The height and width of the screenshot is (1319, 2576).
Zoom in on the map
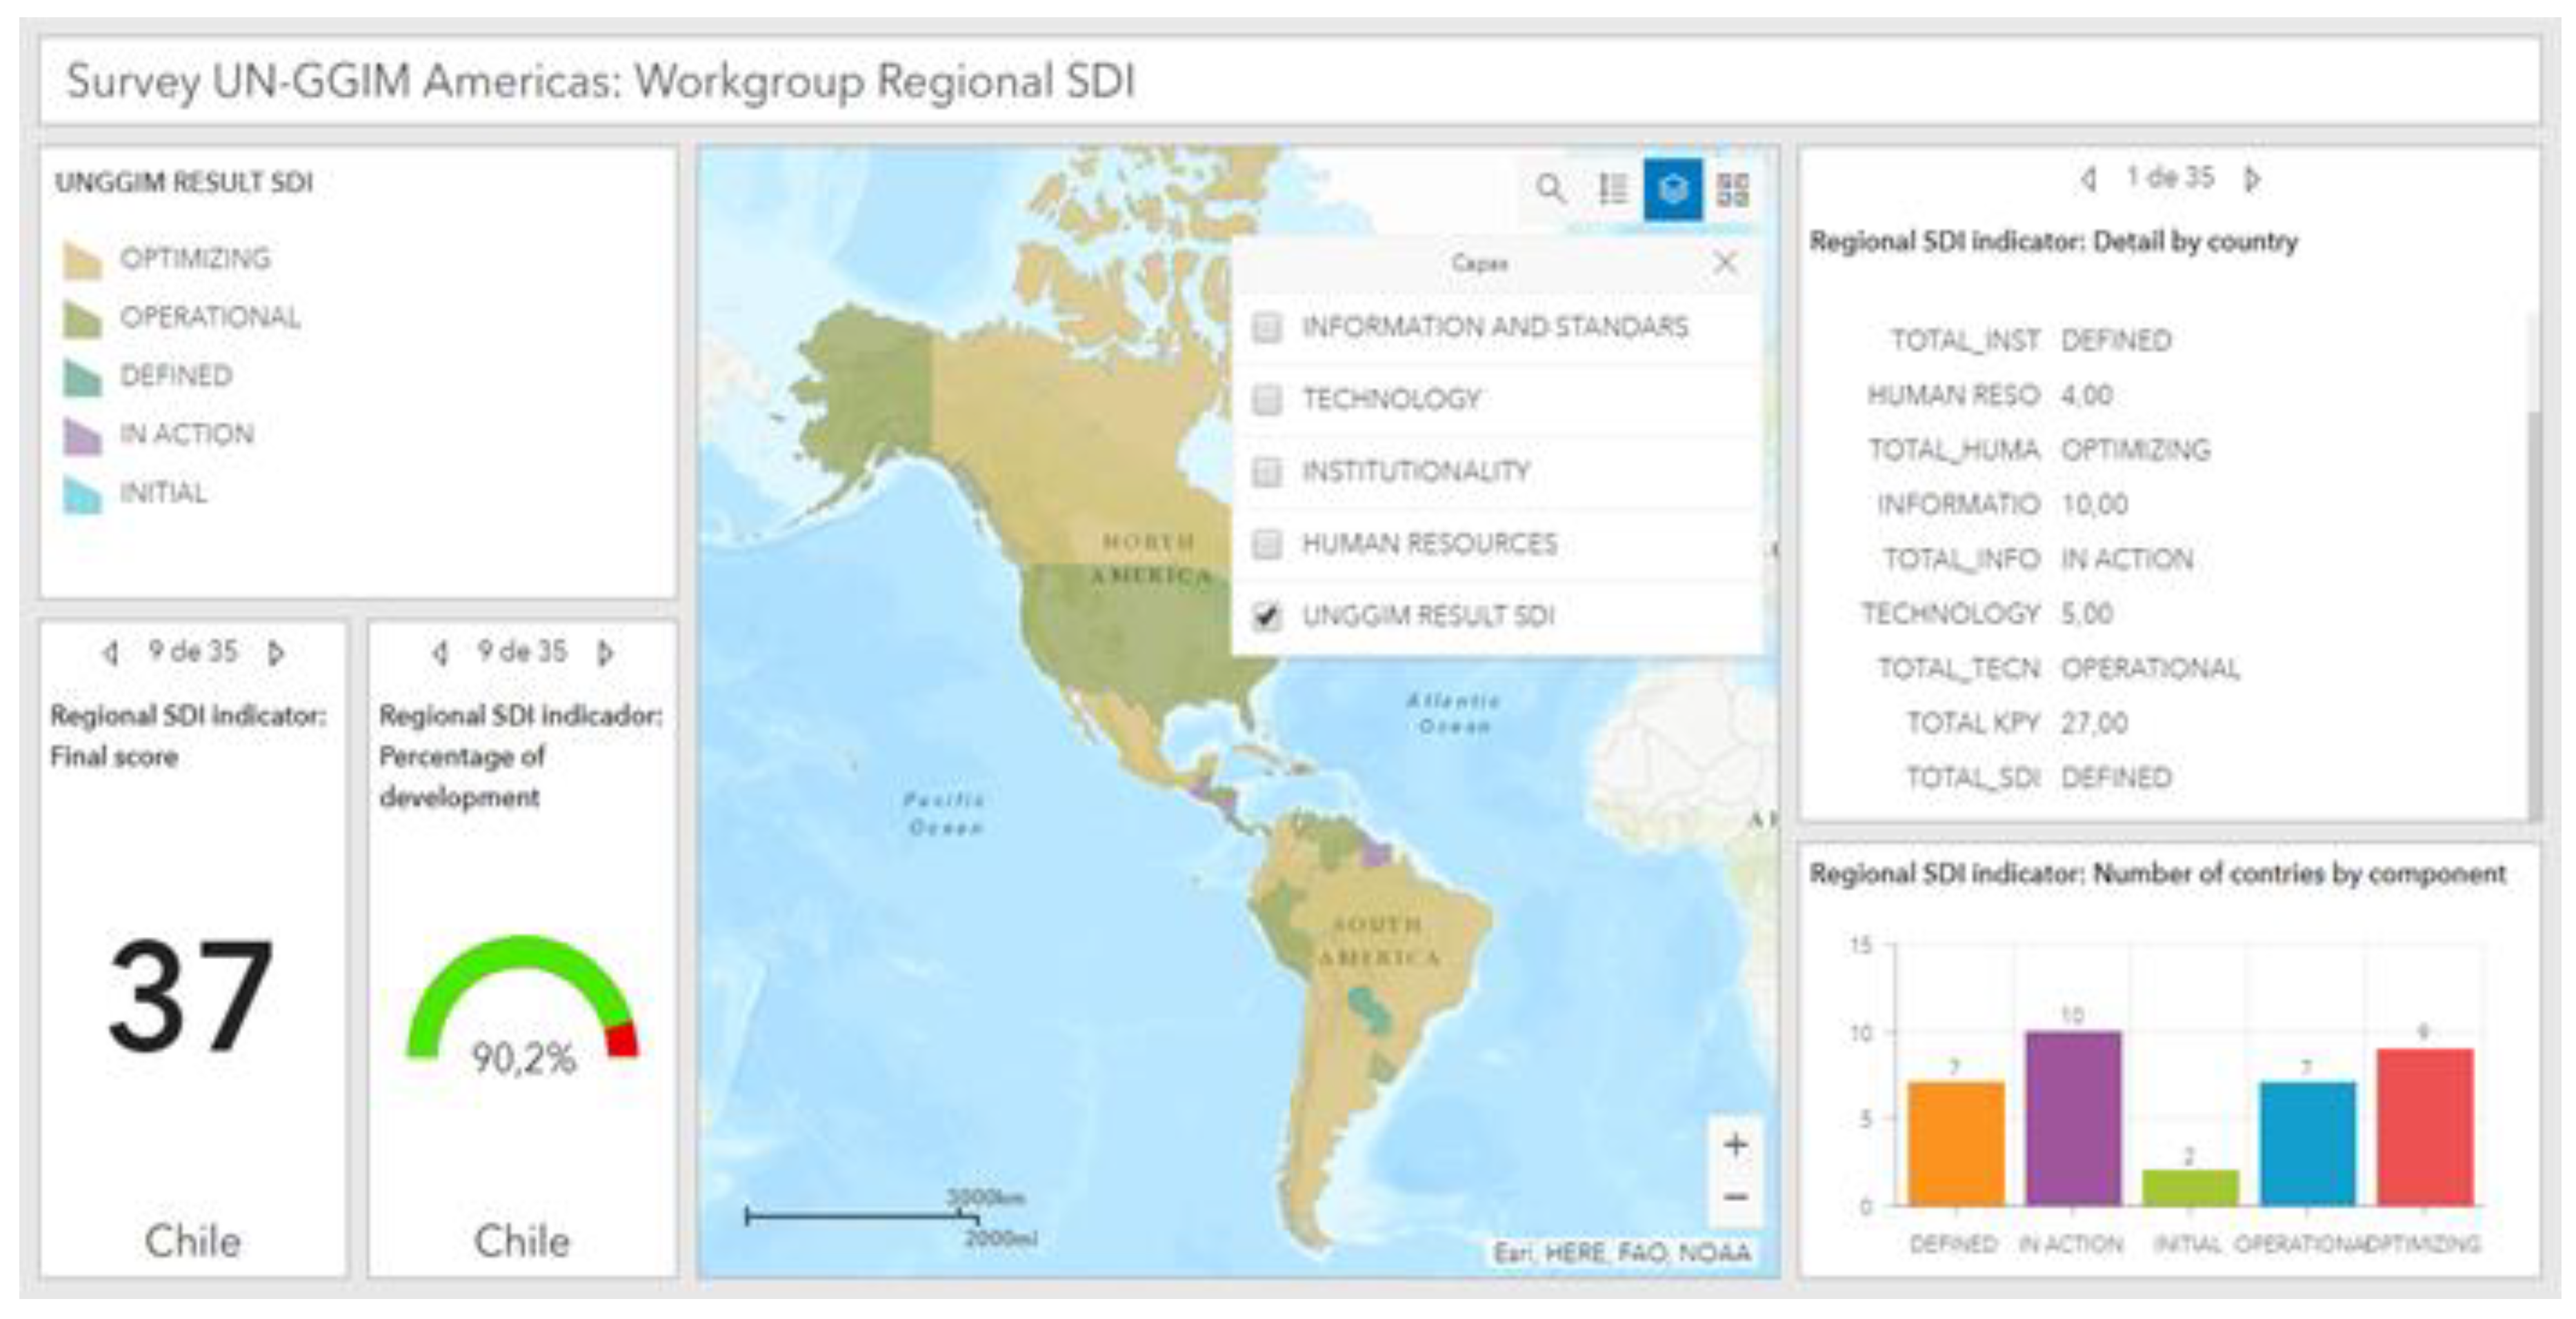(x=1736, y=1145)
